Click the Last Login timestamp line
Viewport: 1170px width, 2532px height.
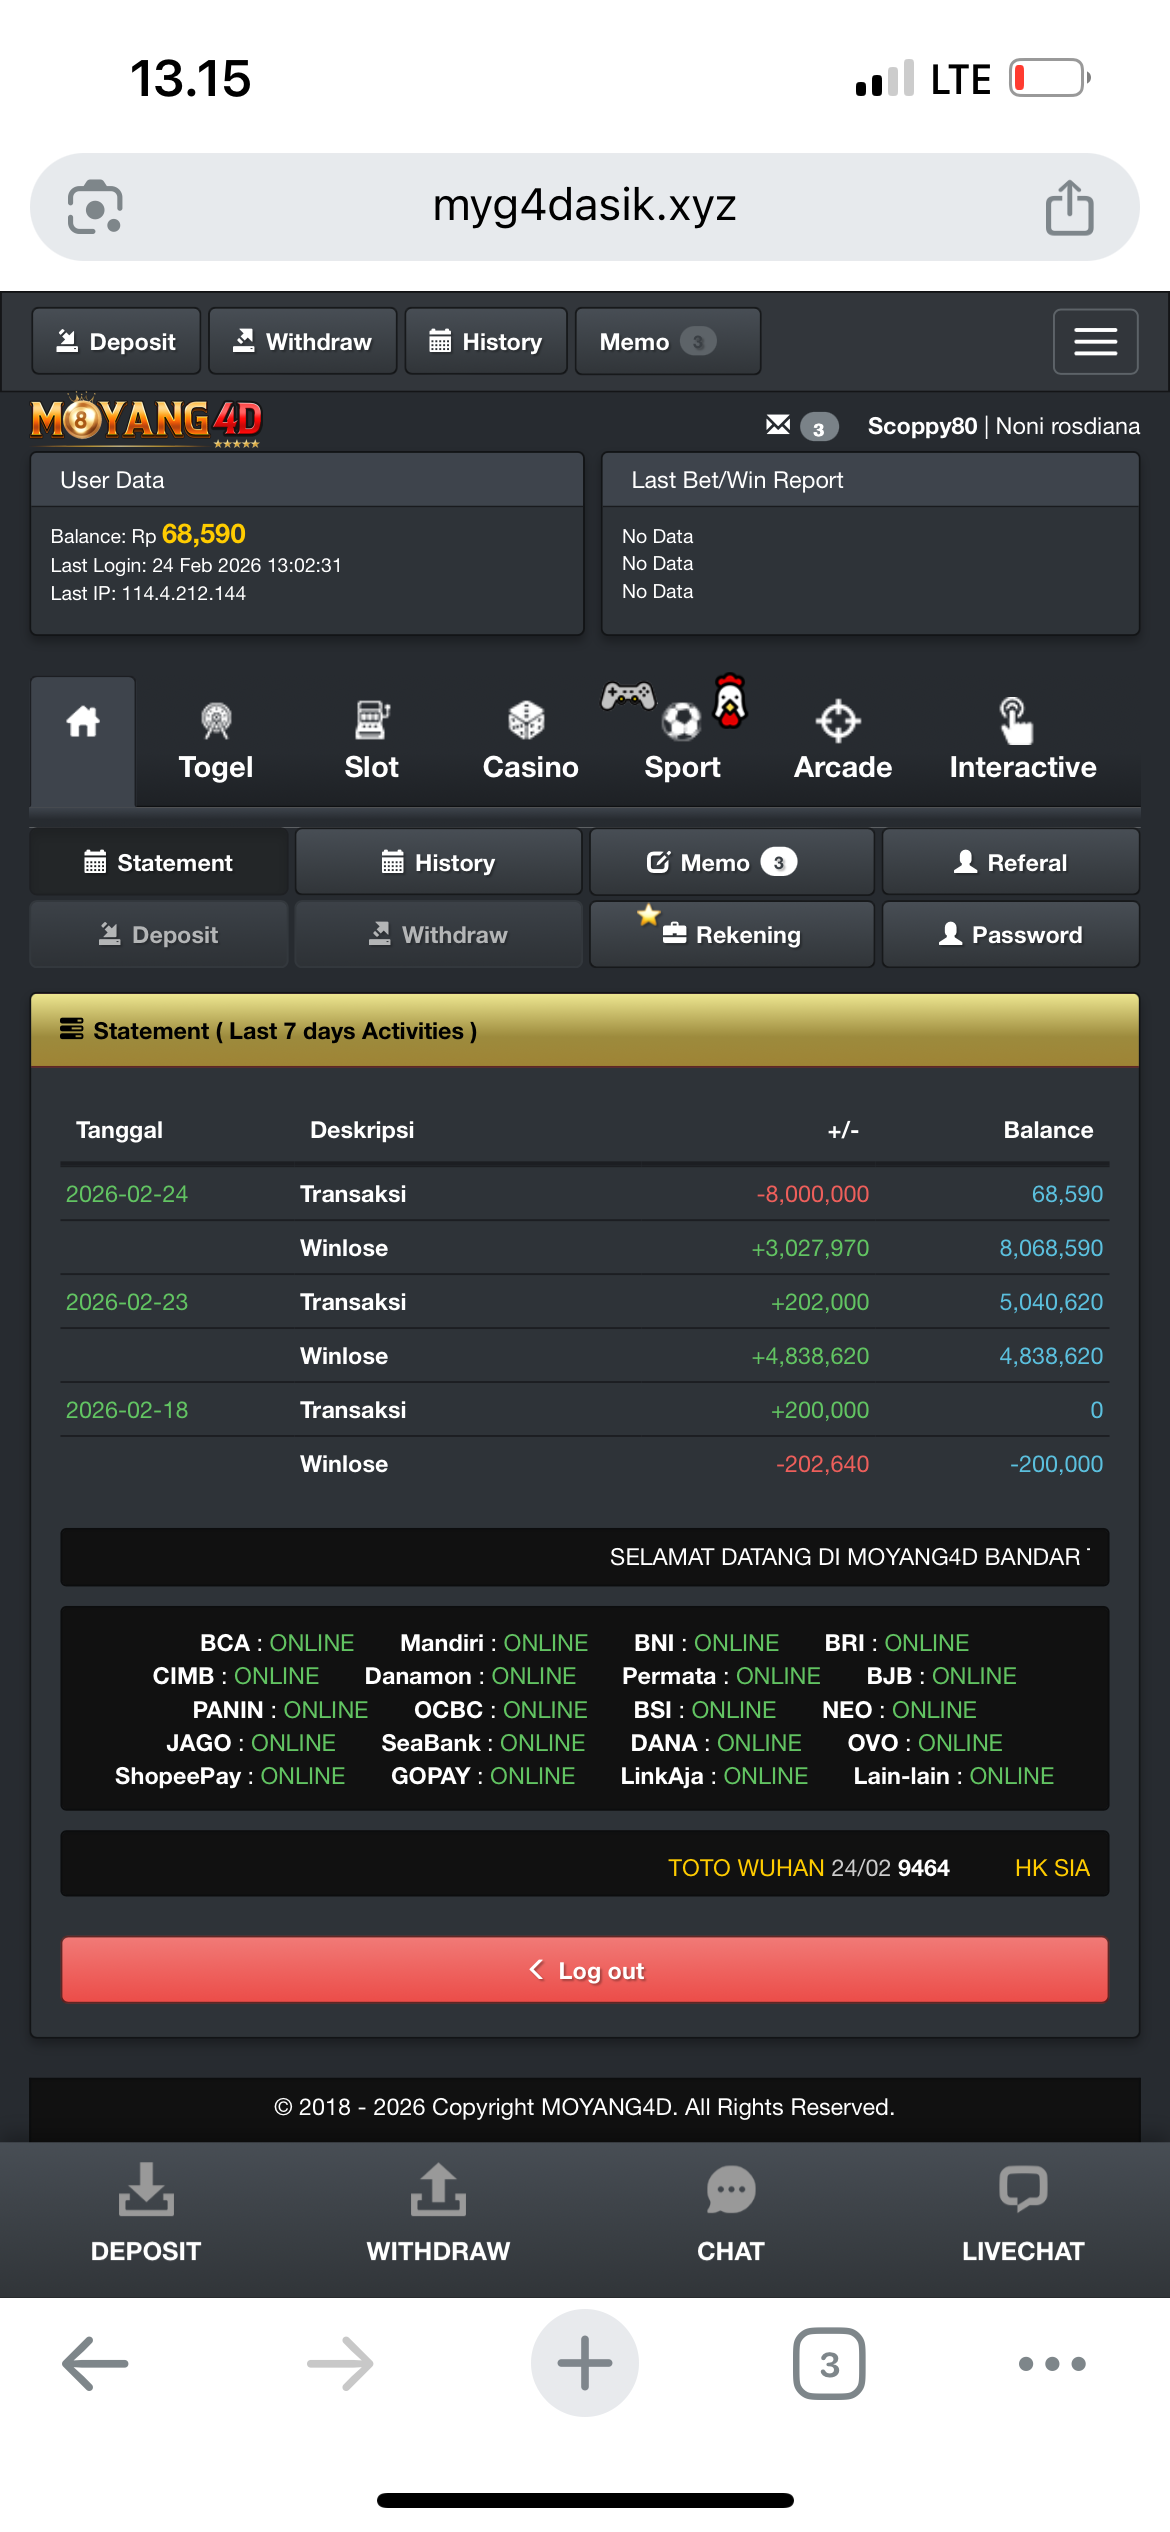pyautogui.click(x=196, y=565)
